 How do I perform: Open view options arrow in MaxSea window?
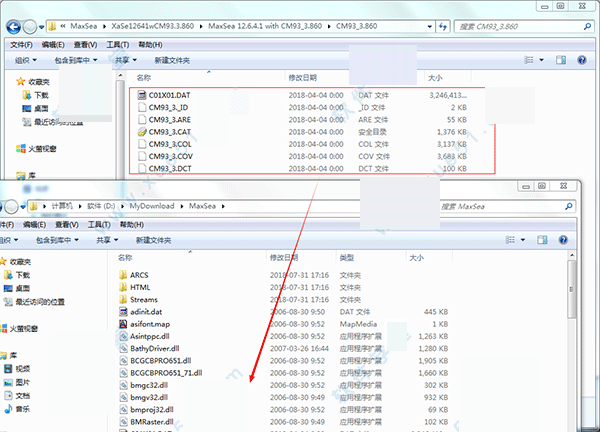tap(523, 240)
